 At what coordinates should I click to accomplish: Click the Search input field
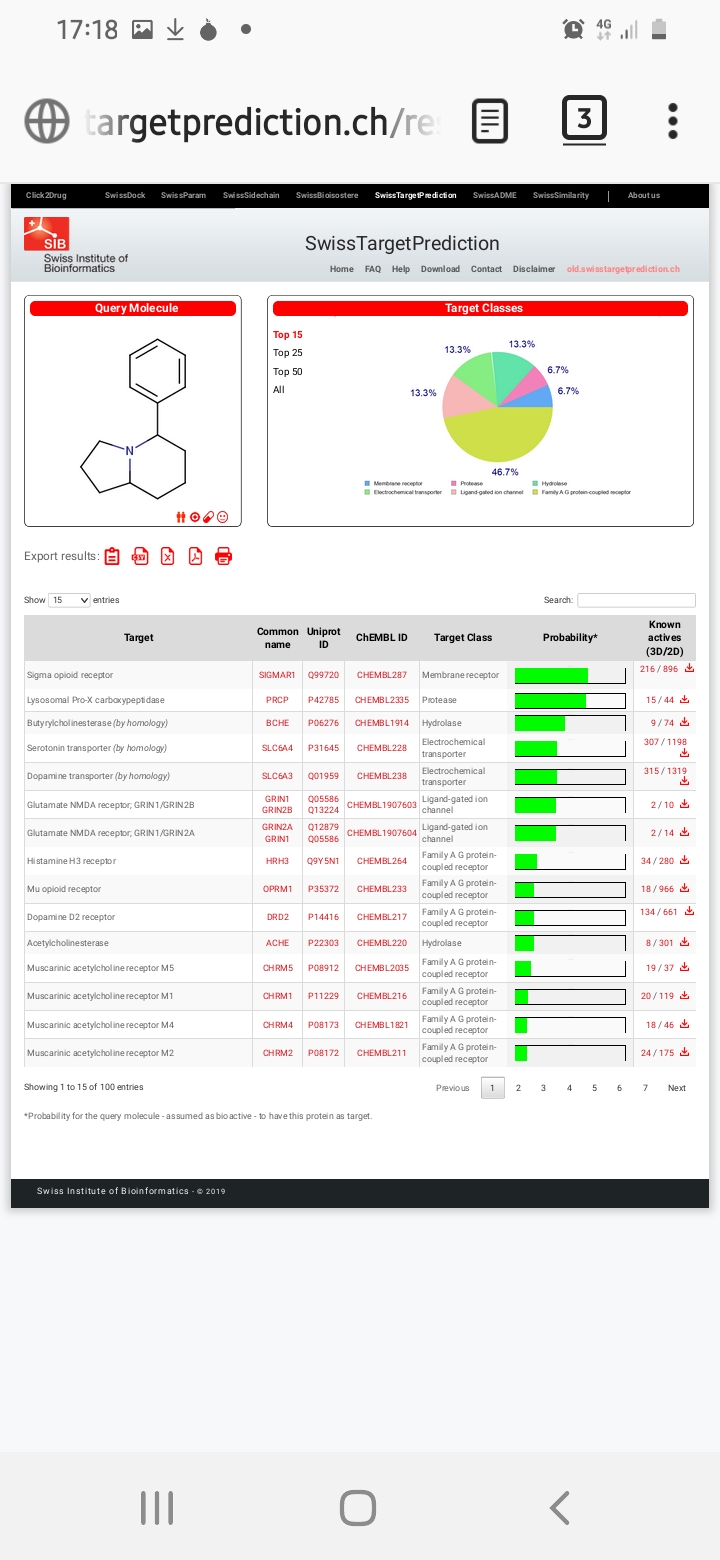(x=636, y=600)
